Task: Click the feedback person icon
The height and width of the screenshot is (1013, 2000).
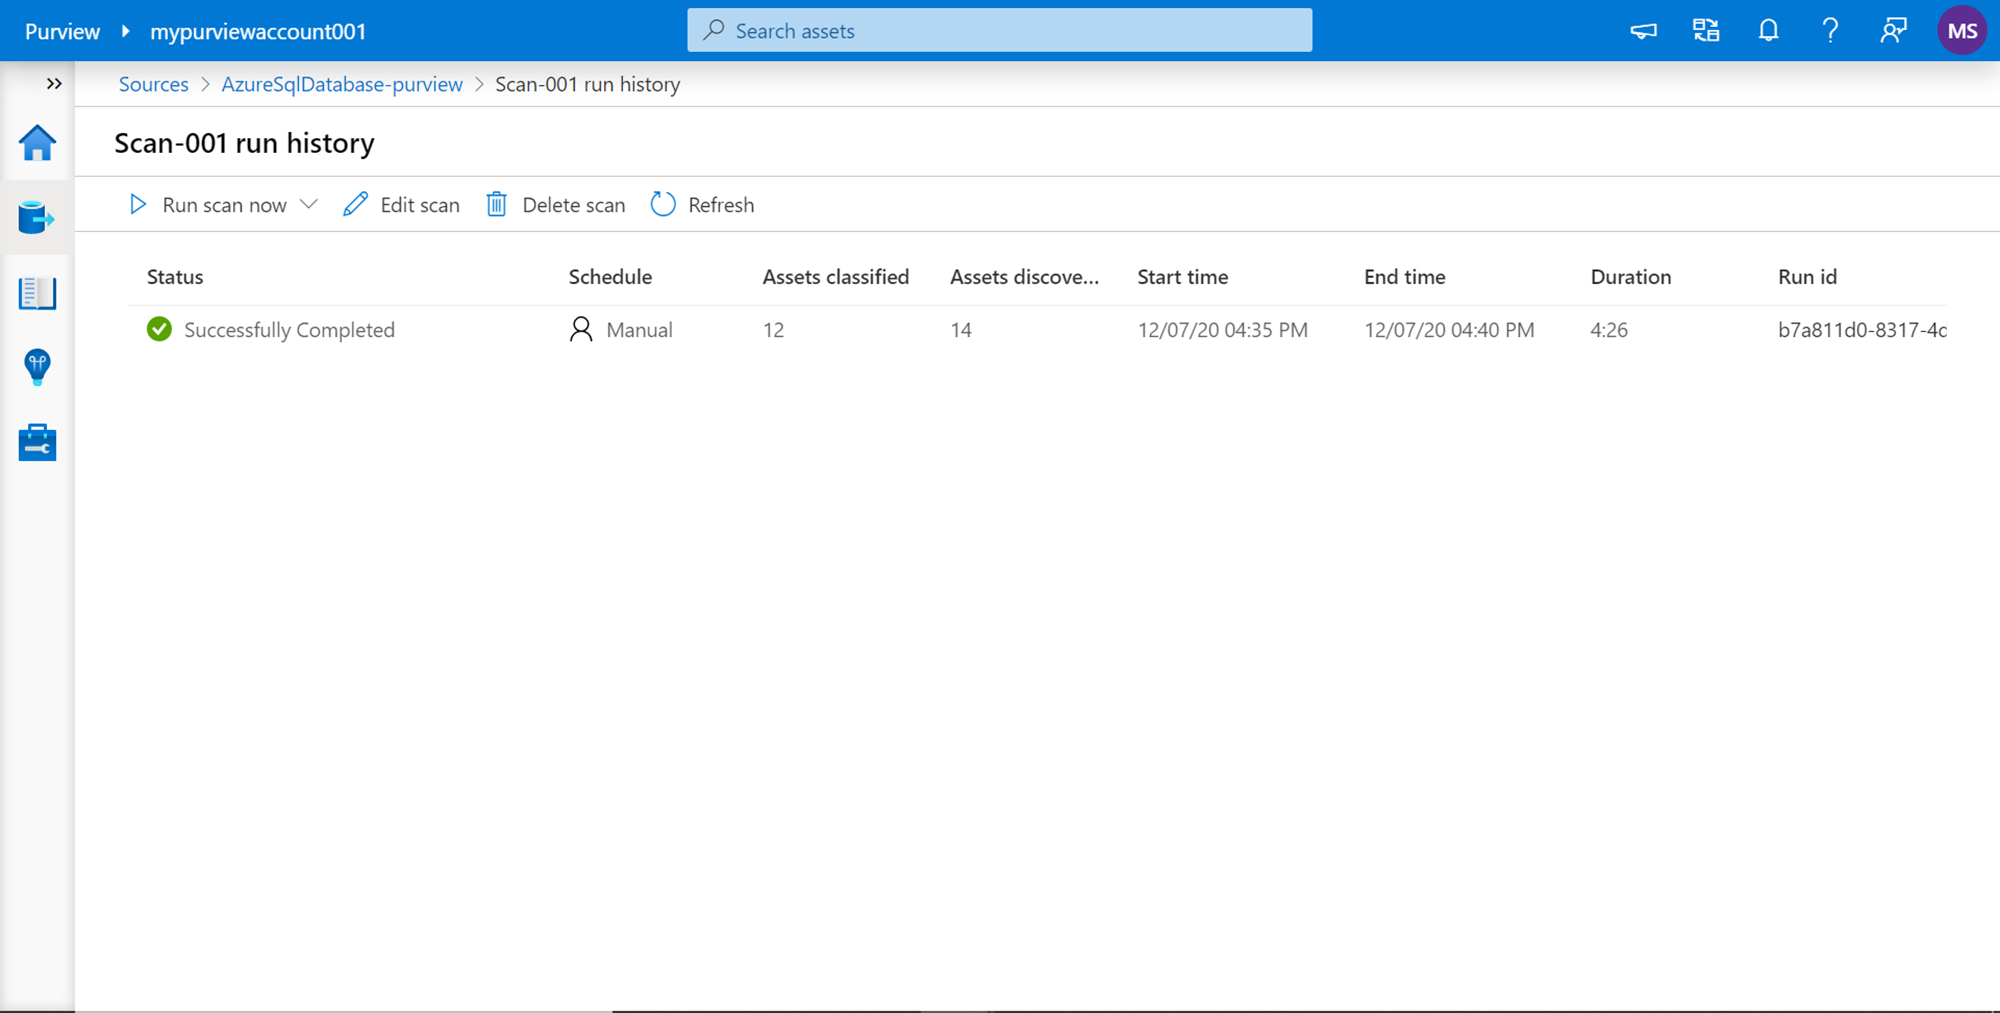Action: 1892,31
